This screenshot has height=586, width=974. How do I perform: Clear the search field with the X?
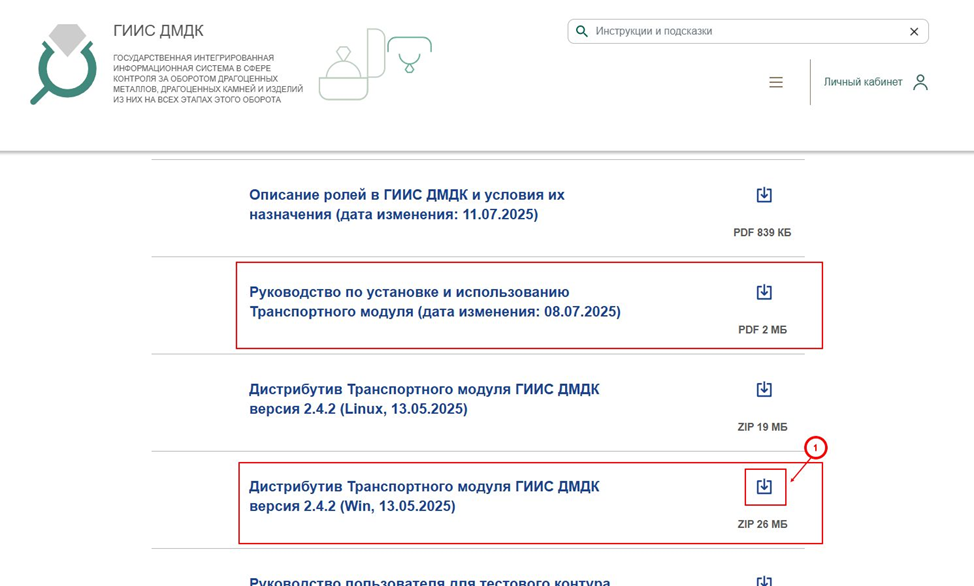pyautogui.click(x=914, y=32)
